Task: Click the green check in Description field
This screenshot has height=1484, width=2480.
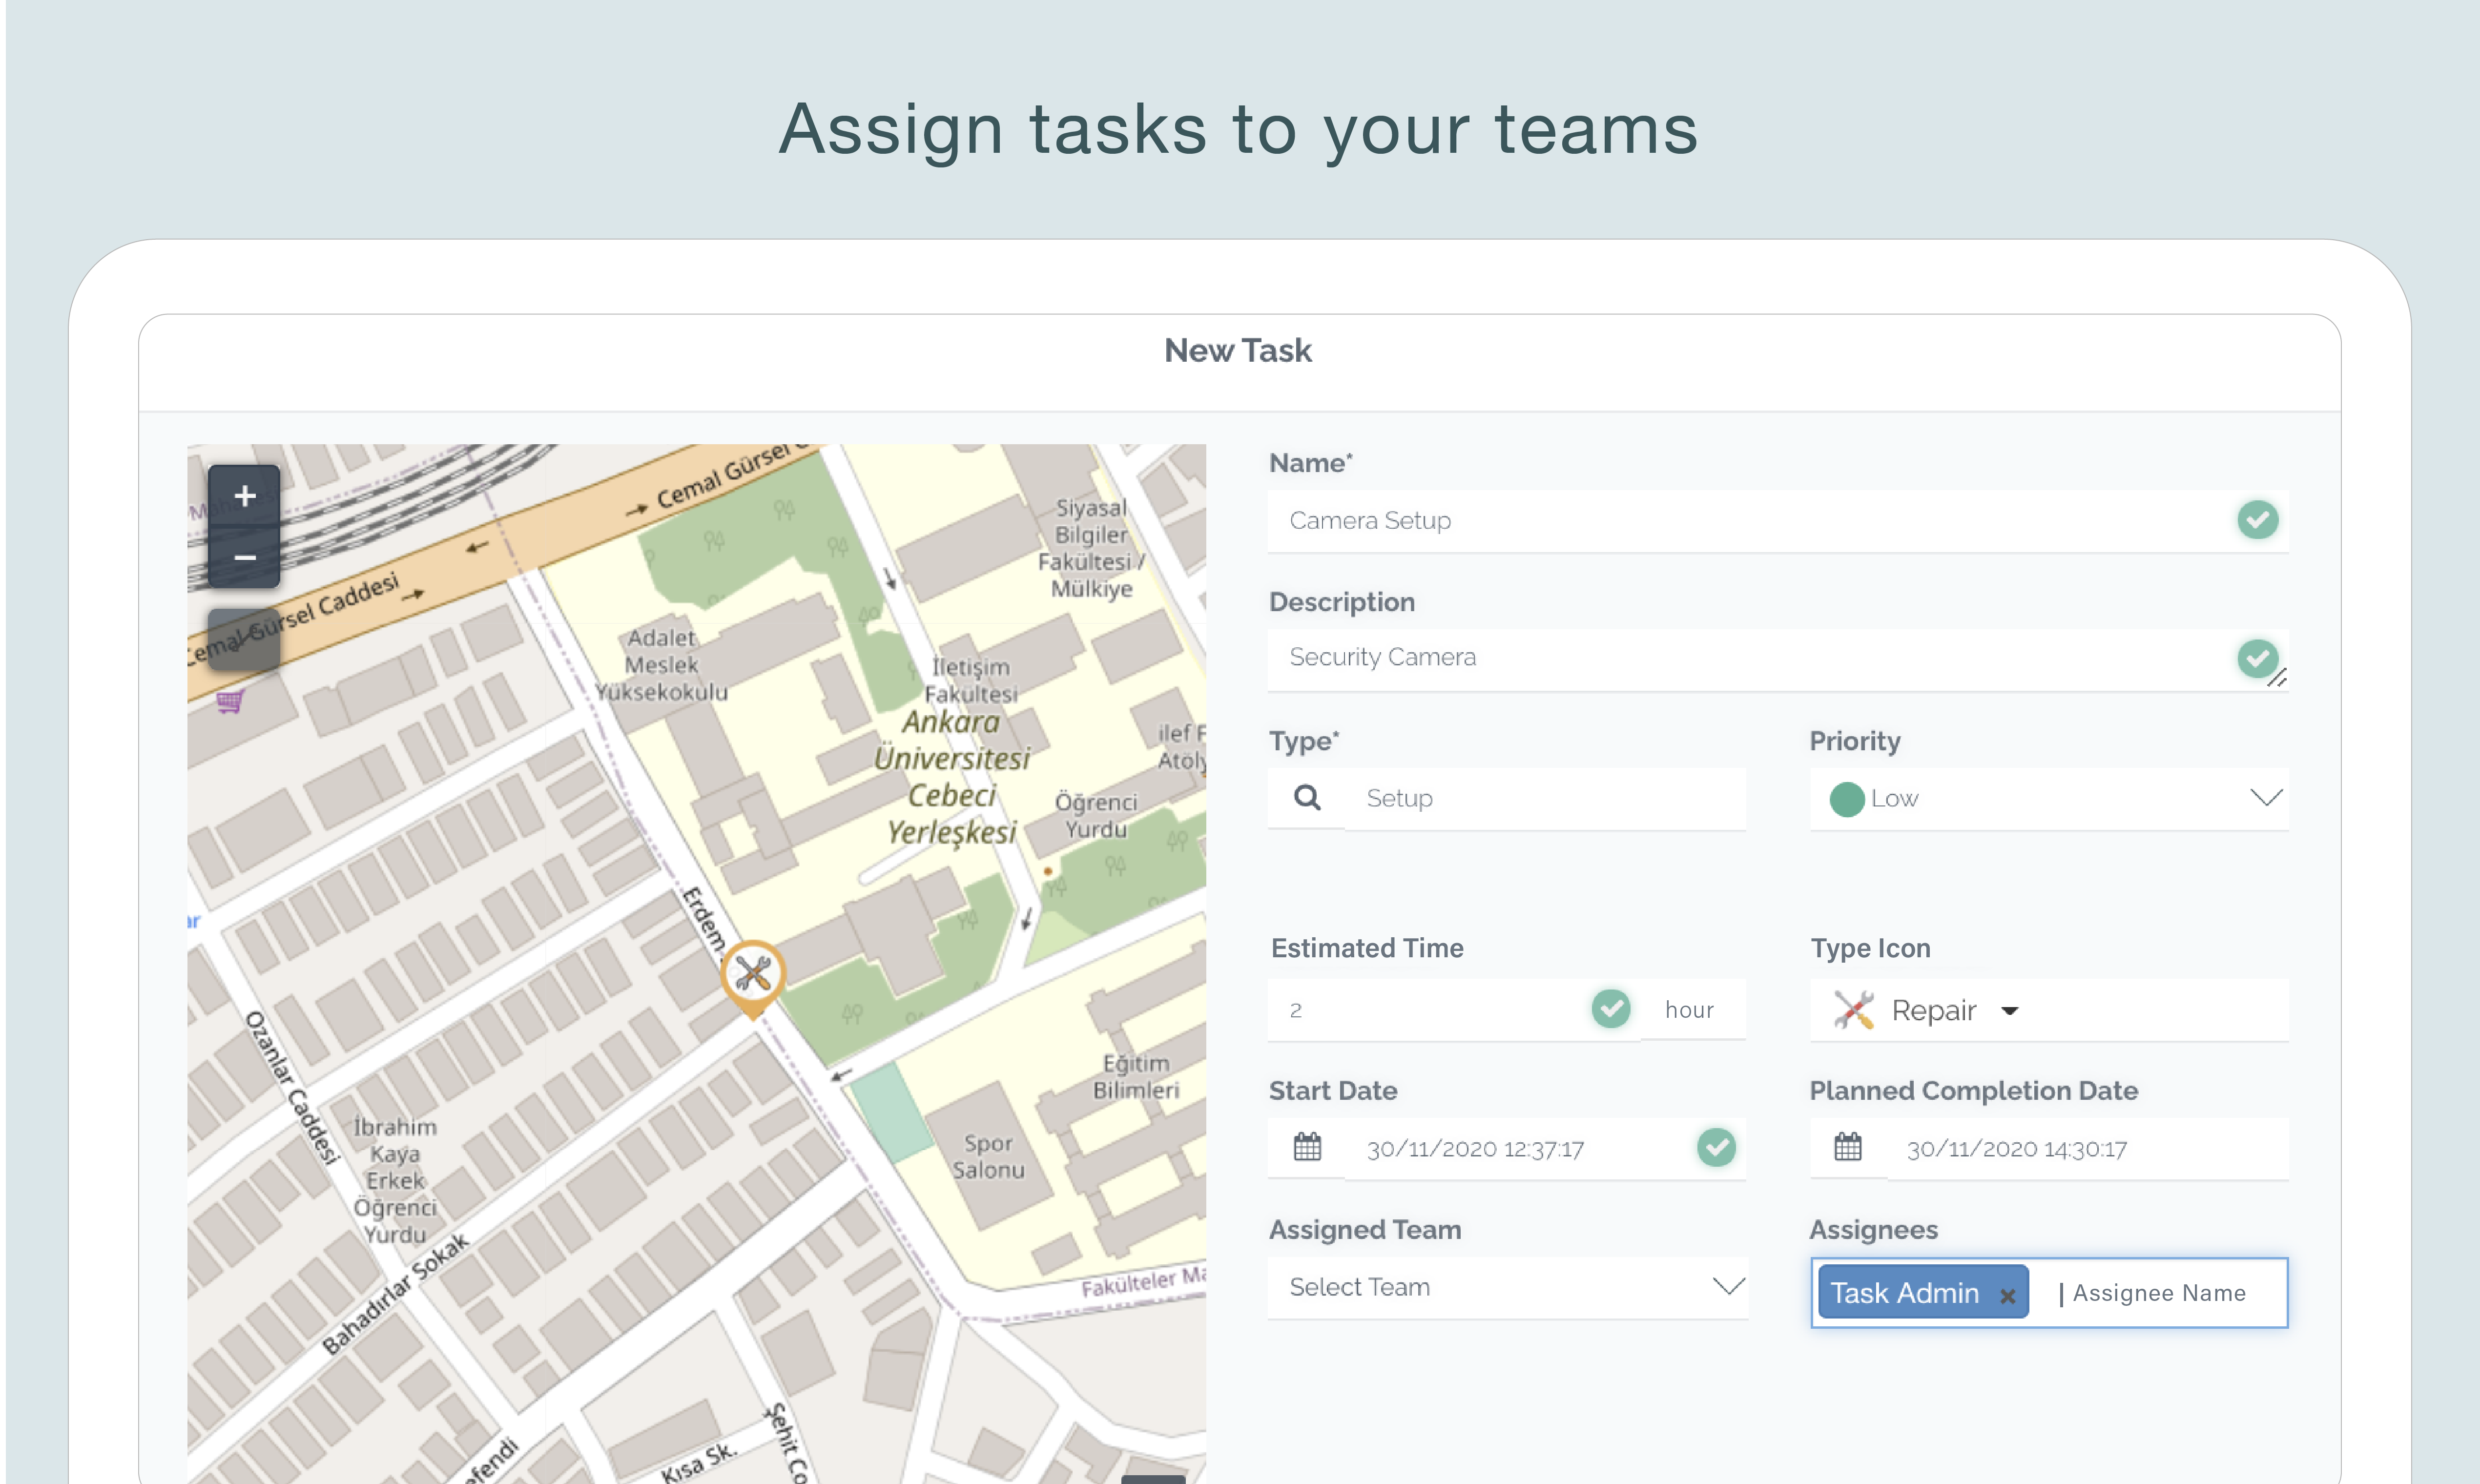Action: (x=2256, y=657)
